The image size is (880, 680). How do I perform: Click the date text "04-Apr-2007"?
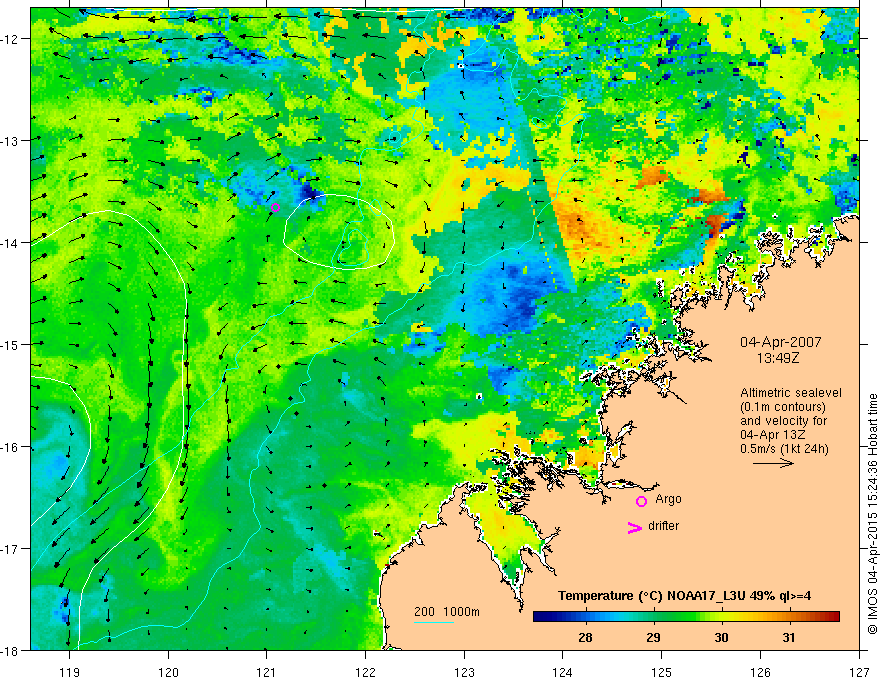click(780, 342)
